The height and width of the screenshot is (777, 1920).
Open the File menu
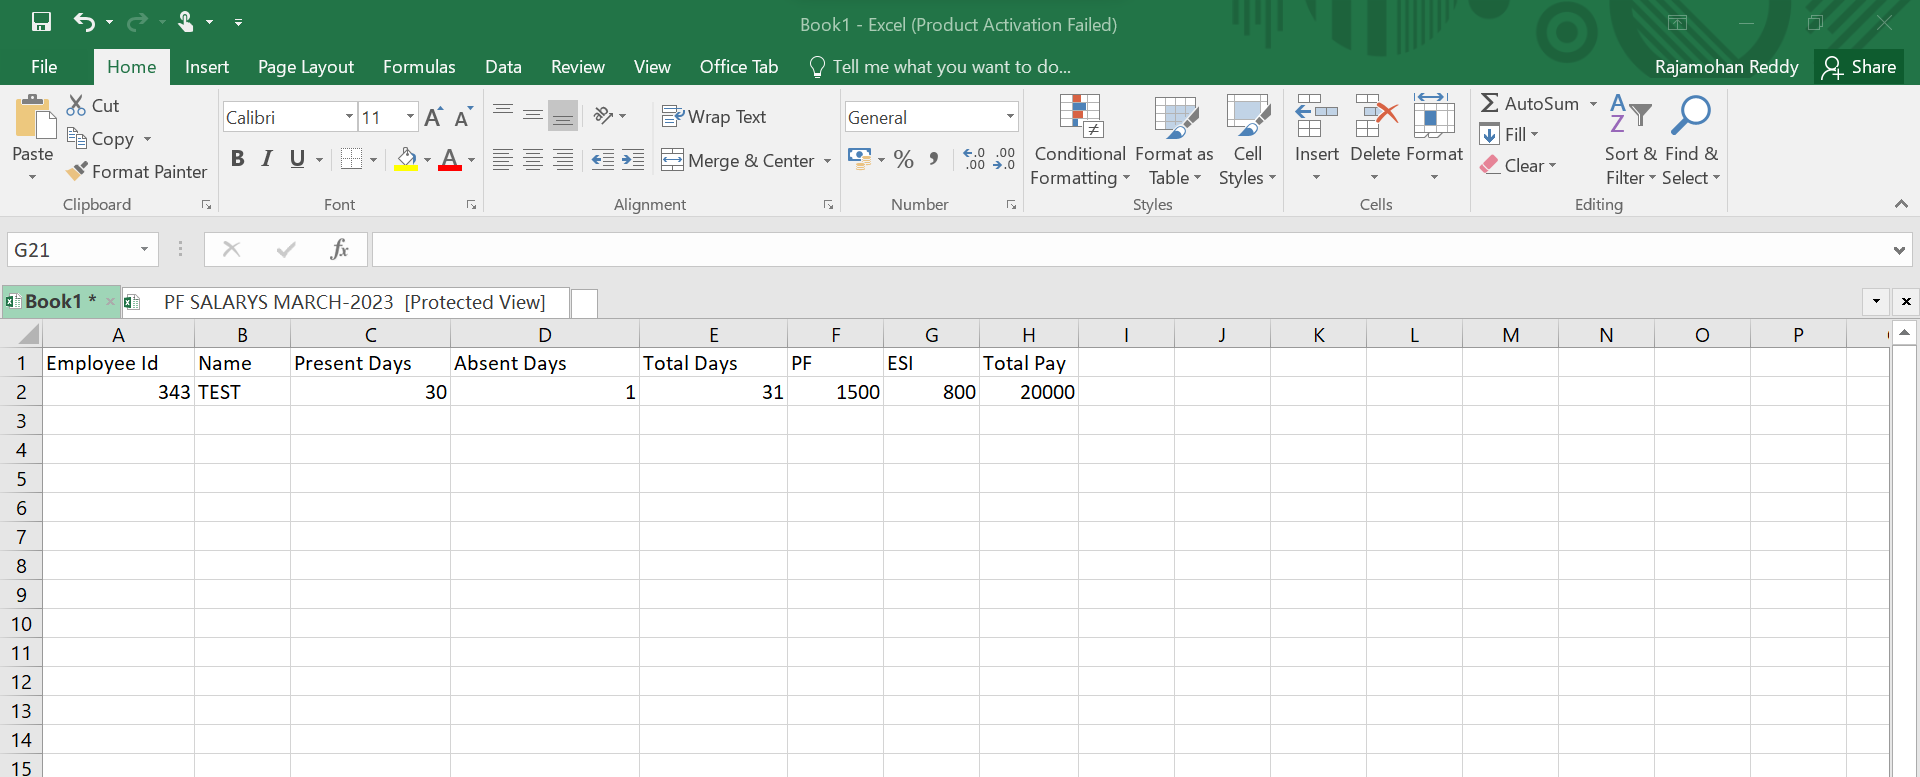(44, 67)
